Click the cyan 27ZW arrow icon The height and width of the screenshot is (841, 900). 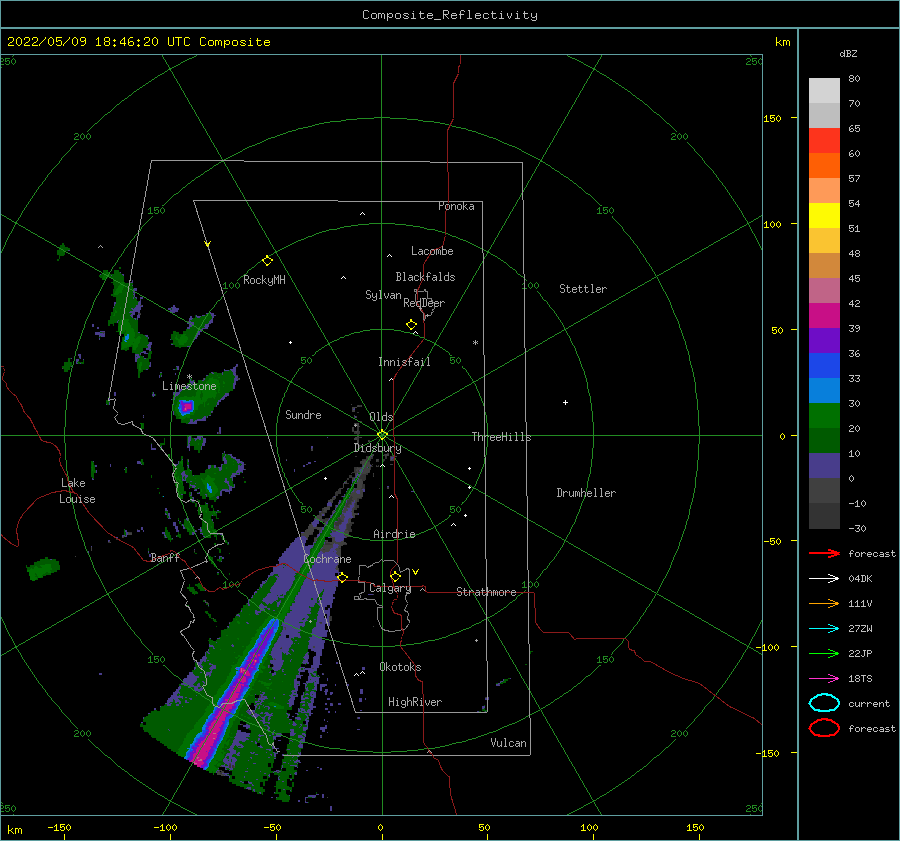[824, 629]
